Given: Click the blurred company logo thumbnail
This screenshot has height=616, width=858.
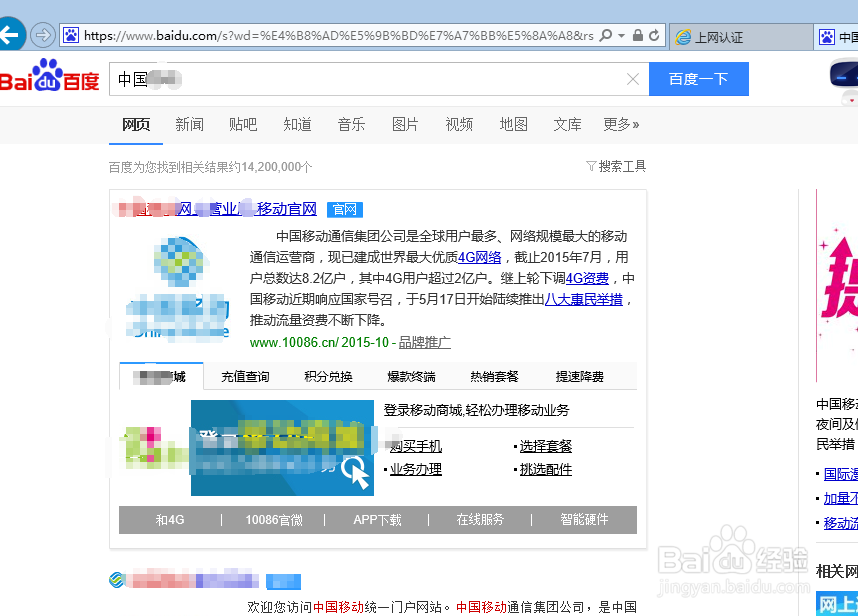Looking at the screenshot, I should 177,288.
